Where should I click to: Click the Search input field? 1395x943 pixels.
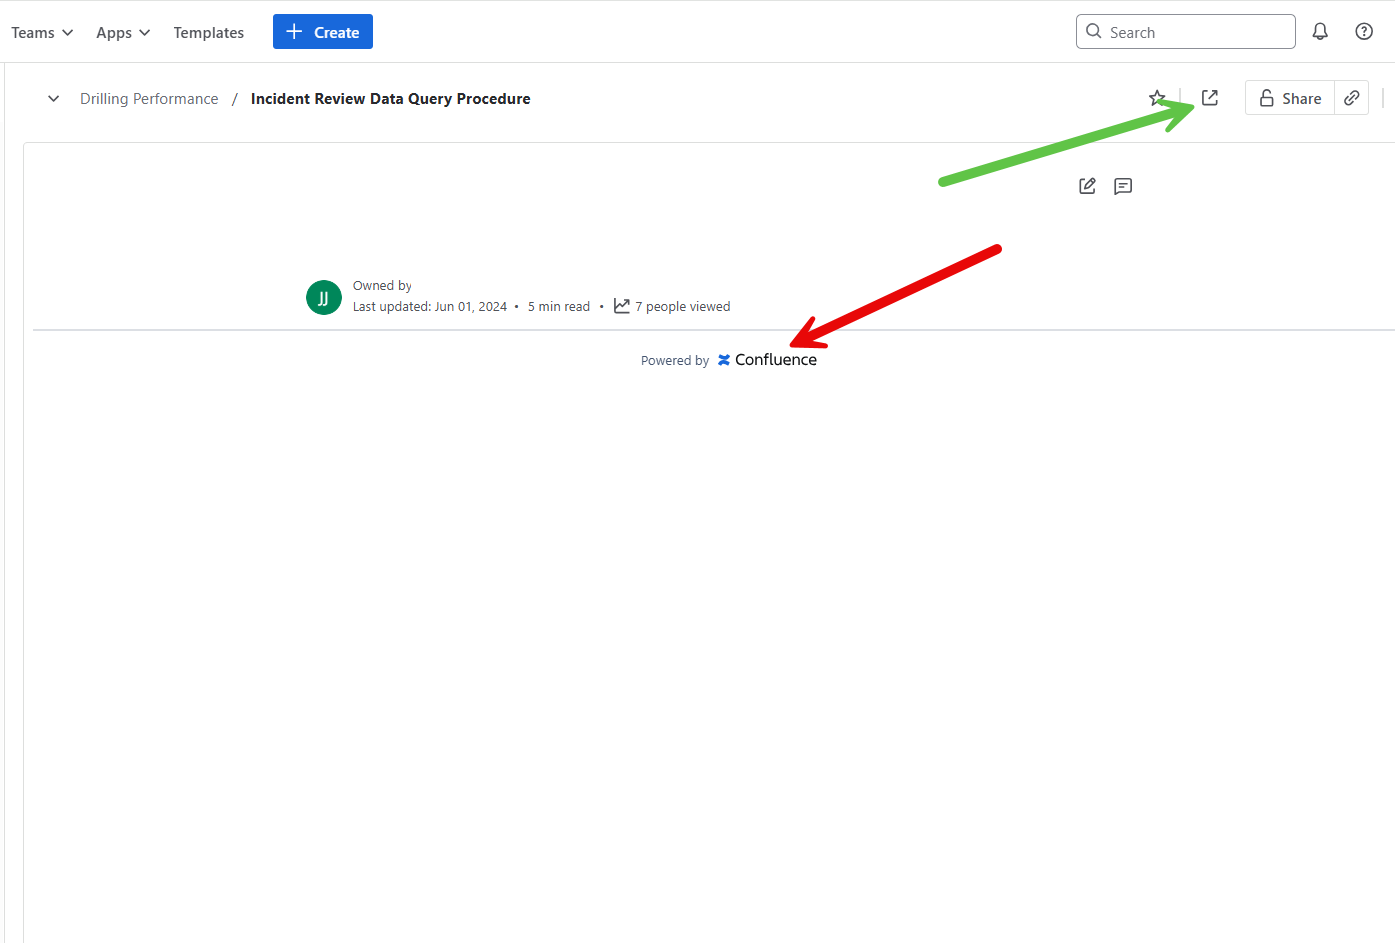tap(1186, 32)
